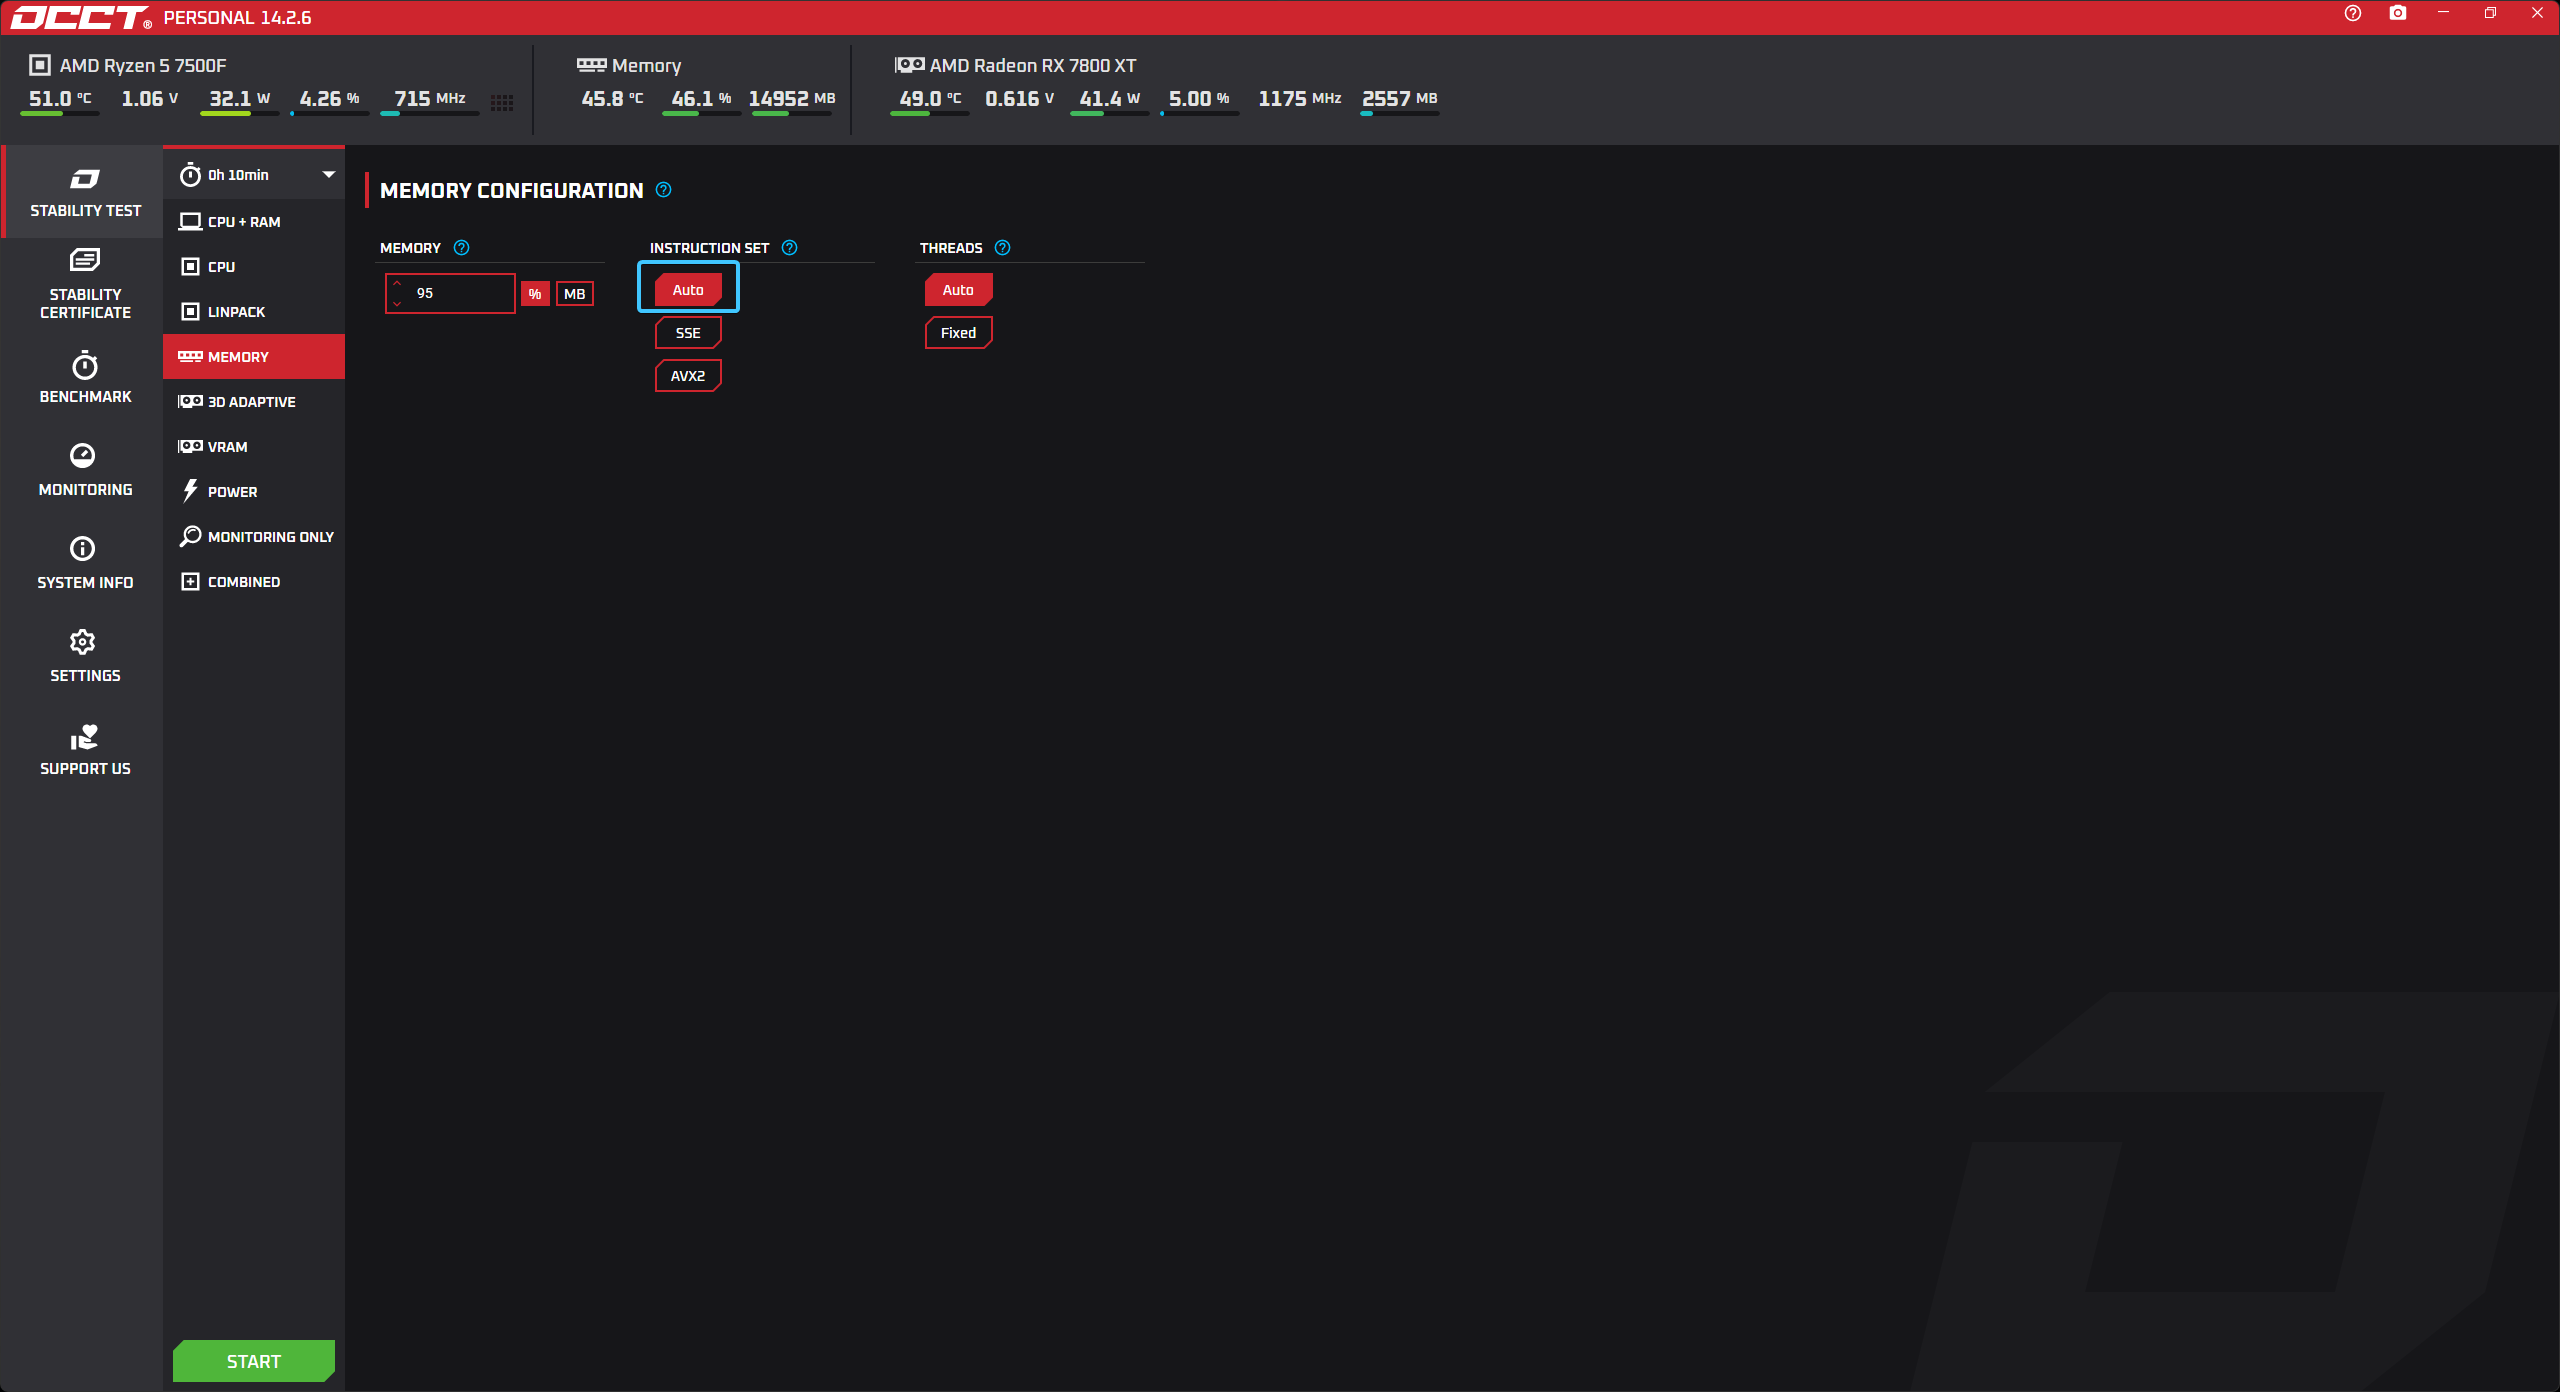The width and height of the screenshot is (2560, 1392).
Task: Click the screenshot camera icon
Action: tap(2398, 13)
